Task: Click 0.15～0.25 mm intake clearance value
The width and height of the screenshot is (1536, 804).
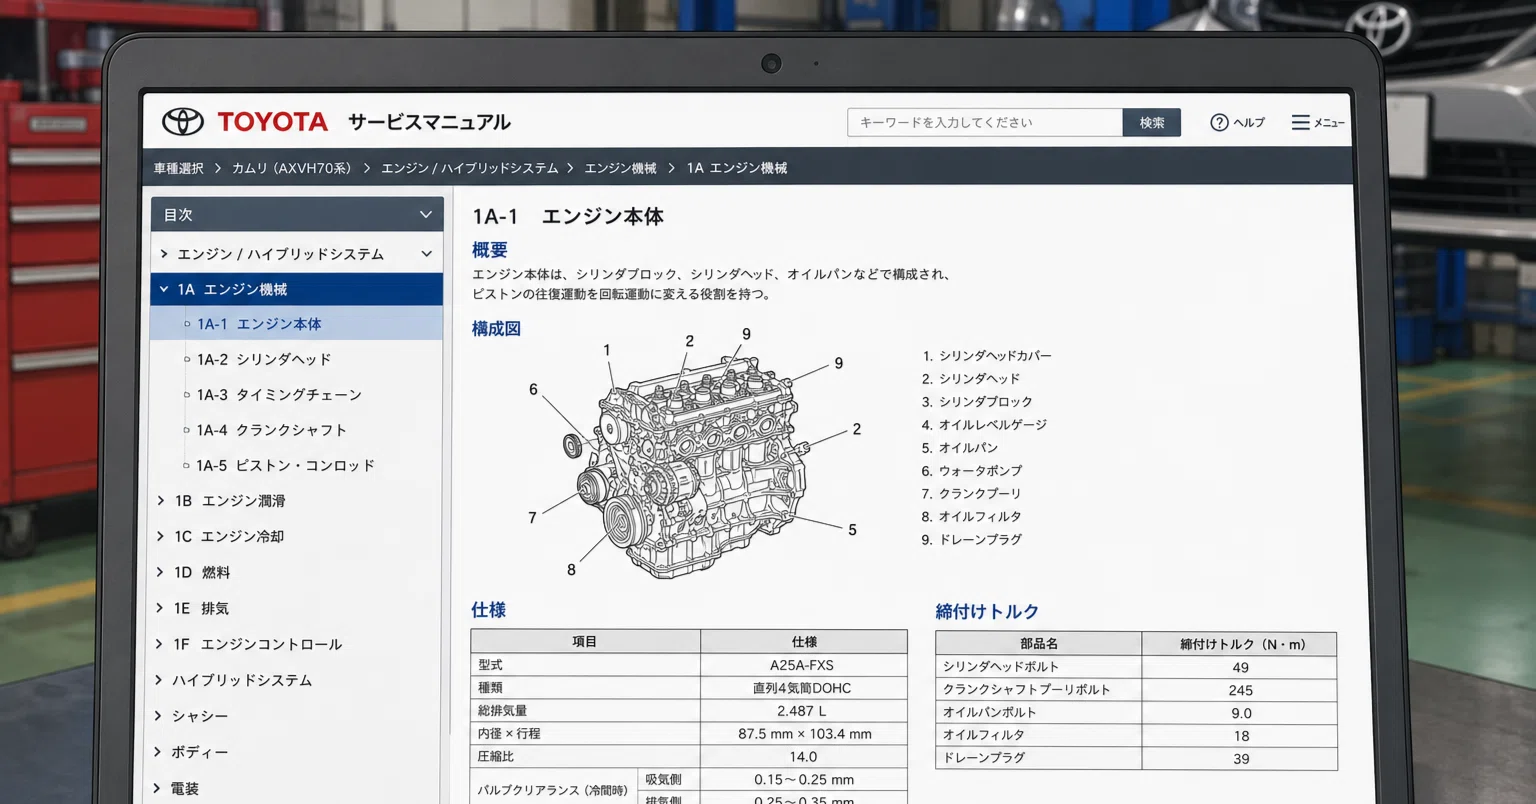Action: pos(804,780)
